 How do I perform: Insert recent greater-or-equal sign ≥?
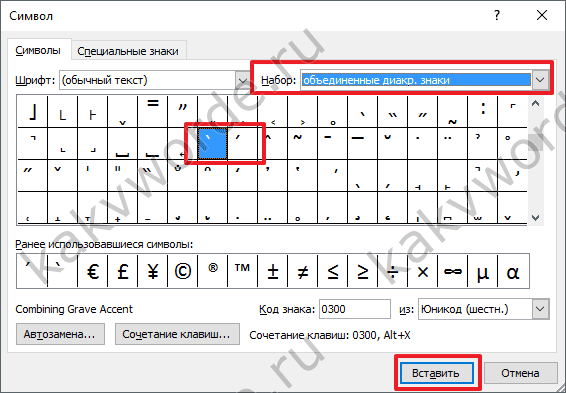click(x=362, y=271)
